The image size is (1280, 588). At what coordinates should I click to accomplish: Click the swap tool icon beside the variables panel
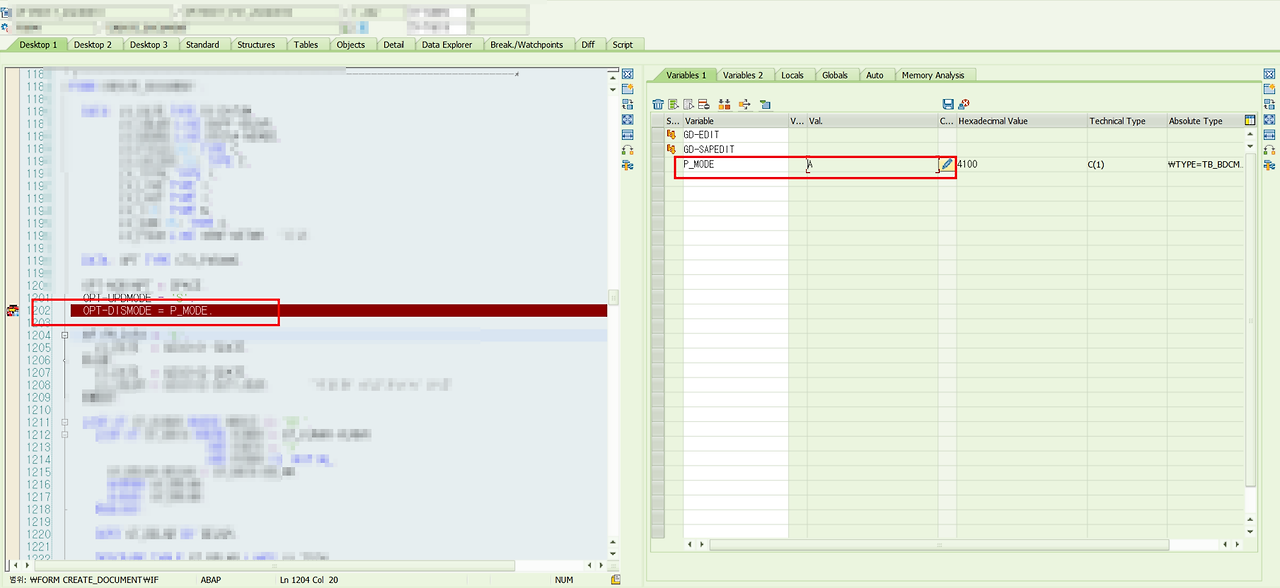click(1270, 150)
